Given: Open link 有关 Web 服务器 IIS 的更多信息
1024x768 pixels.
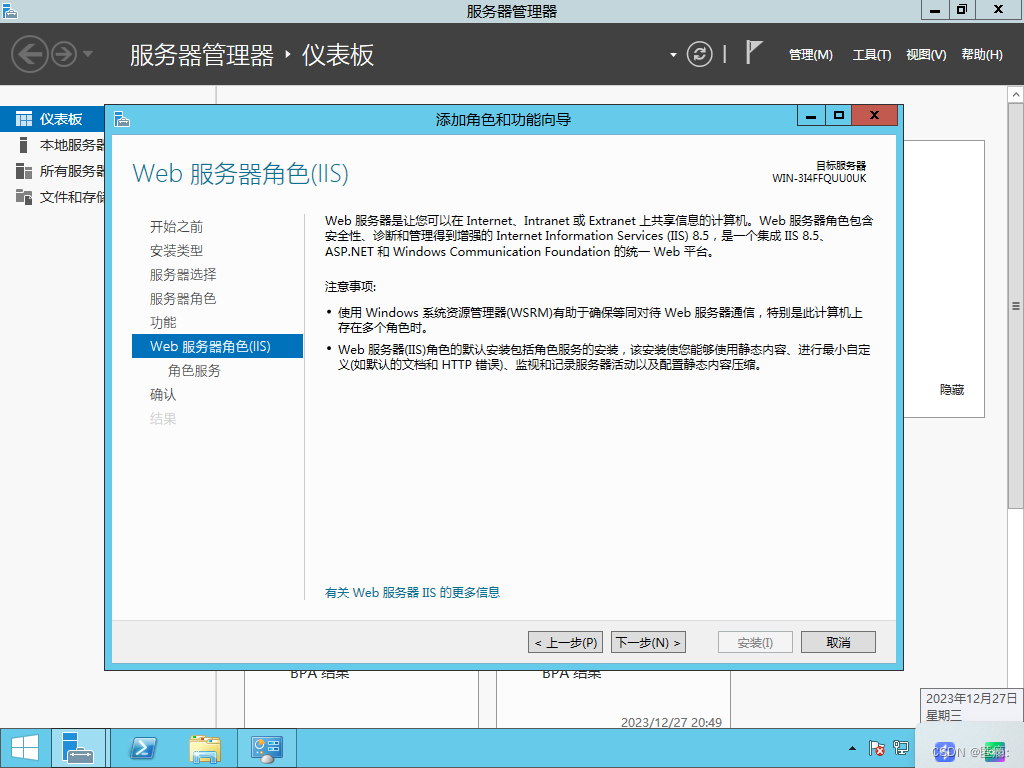Looking at the screenshot, I should pyautogui.click(x=412, y=592).
